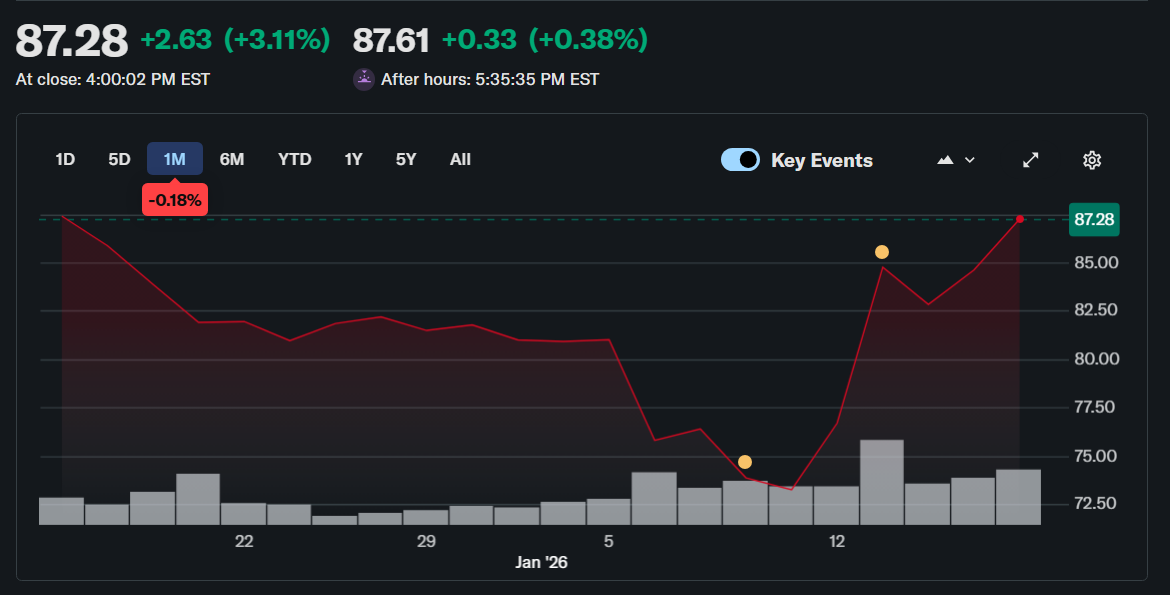The image size is (1170, 595).
Task: Open chart type mountain icon dropdown
Action: [x=956, y=160]
